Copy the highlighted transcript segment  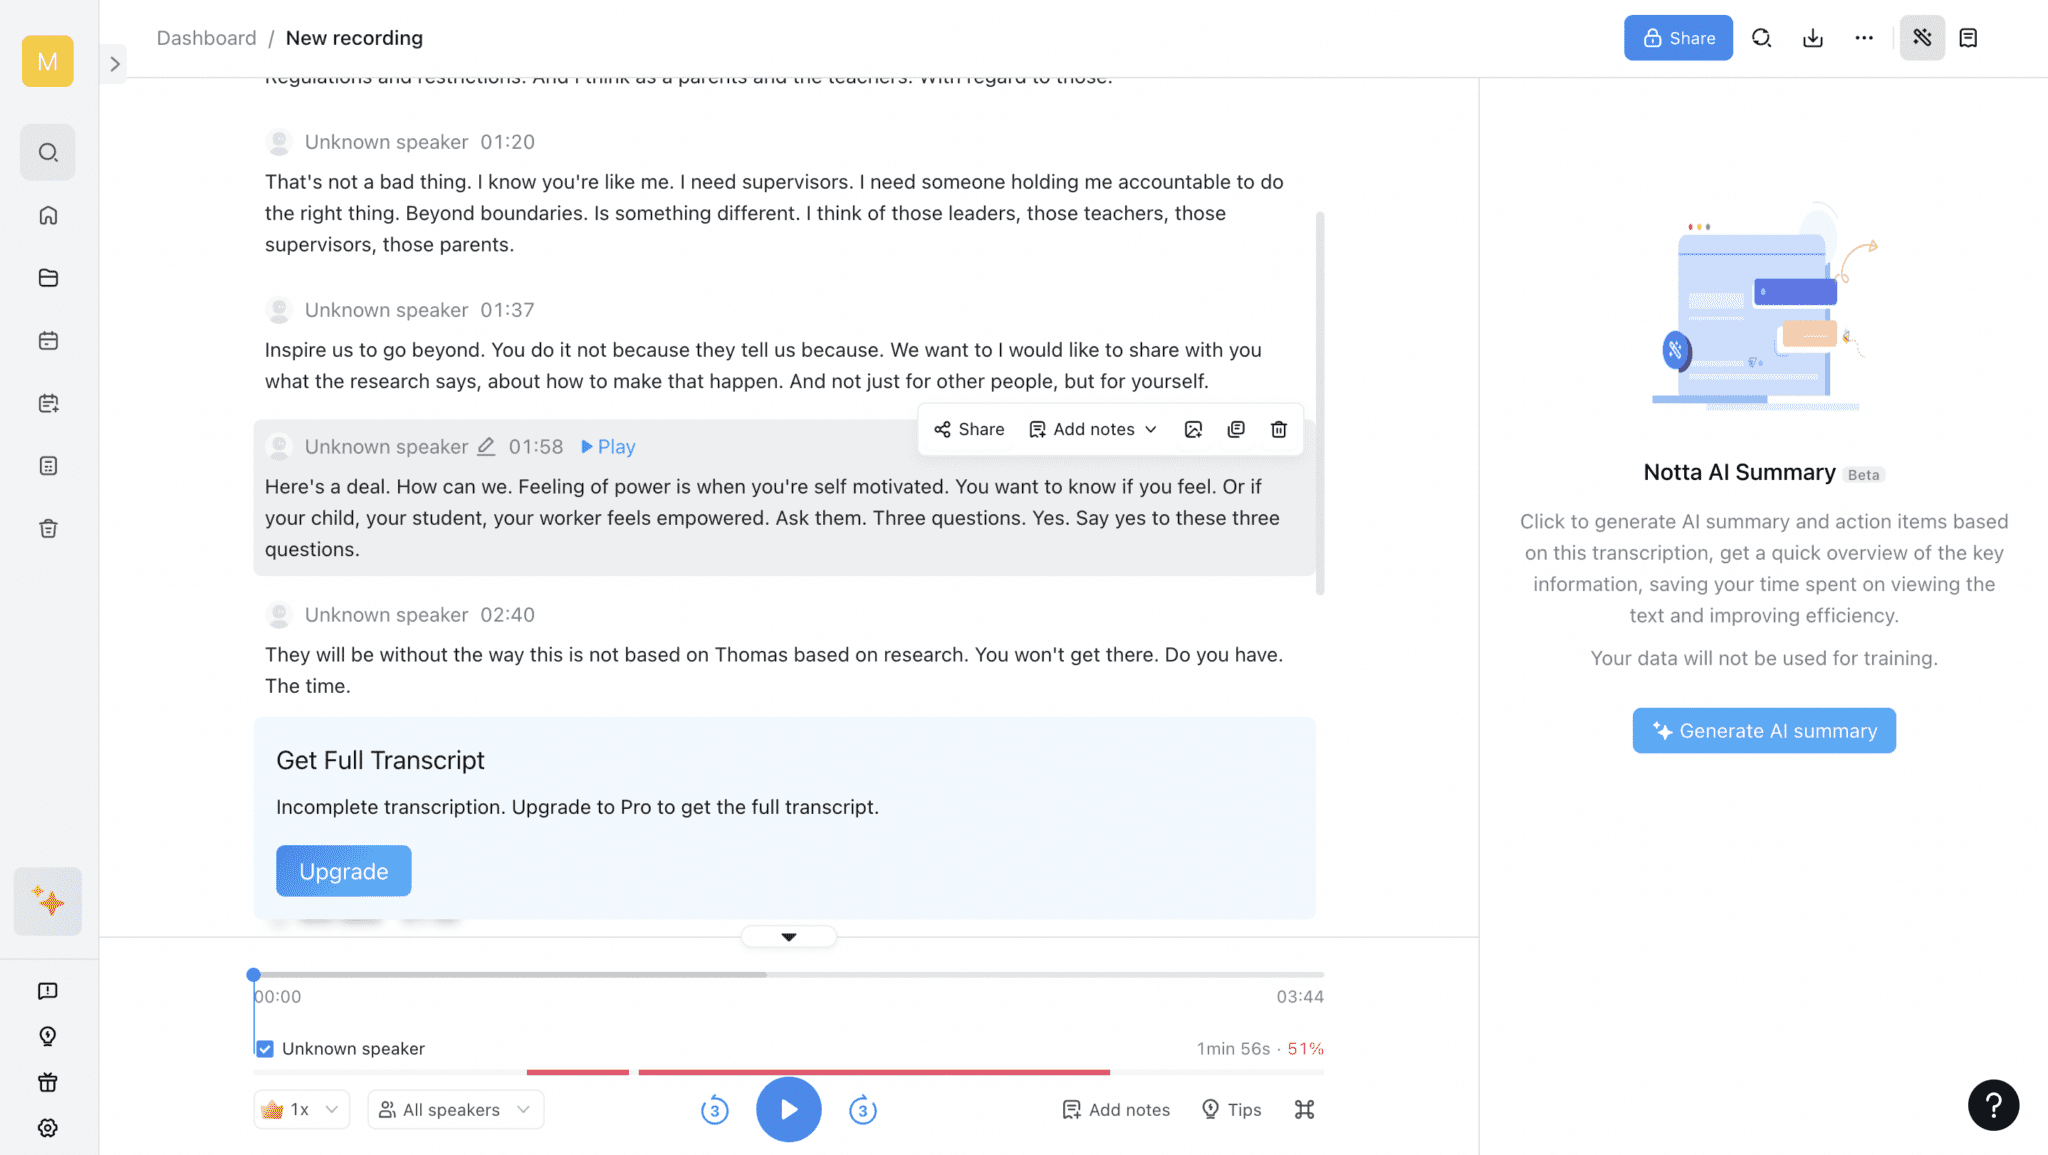(1236, 429)
